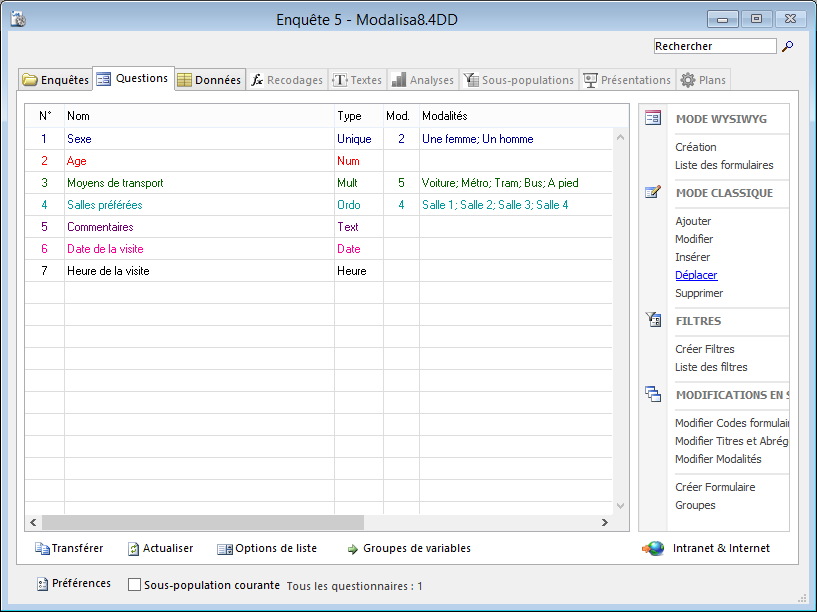Click the Type column header

click(359, 116)
